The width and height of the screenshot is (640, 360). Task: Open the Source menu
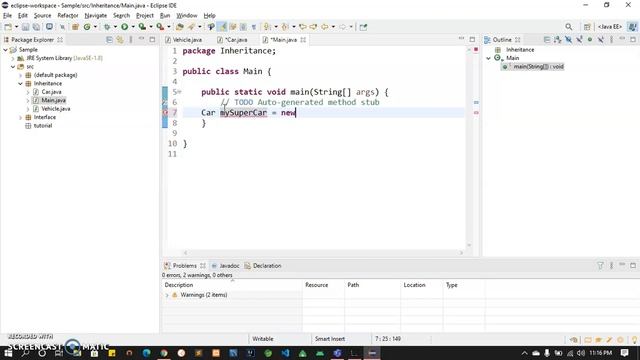coord(42,16)
